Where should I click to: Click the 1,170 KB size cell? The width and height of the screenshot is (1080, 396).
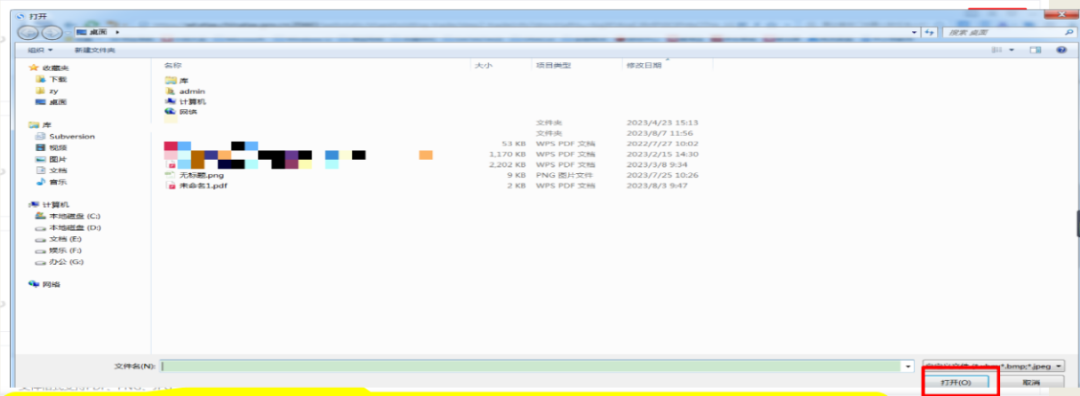508,154
